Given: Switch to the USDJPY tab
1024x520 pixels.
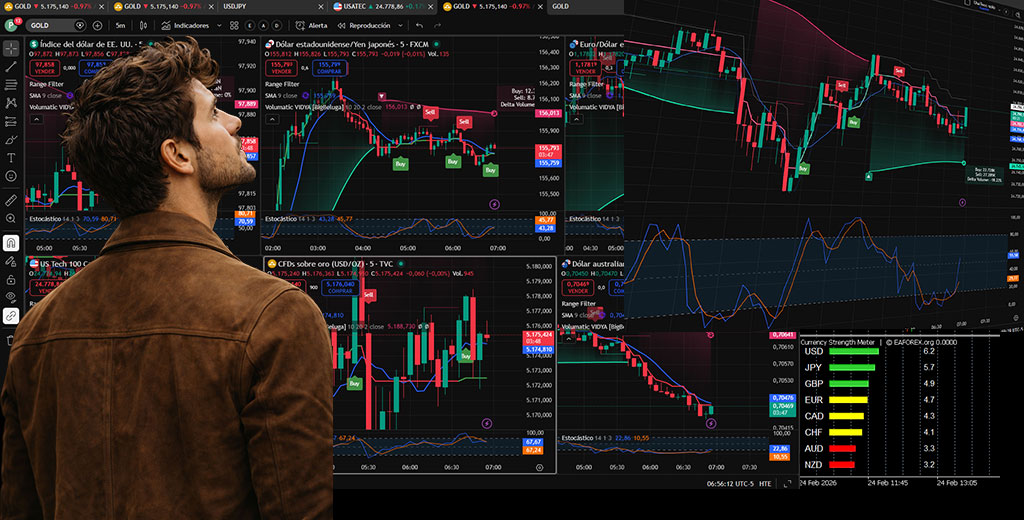Looking at the screenshot, I should (237, 6).
